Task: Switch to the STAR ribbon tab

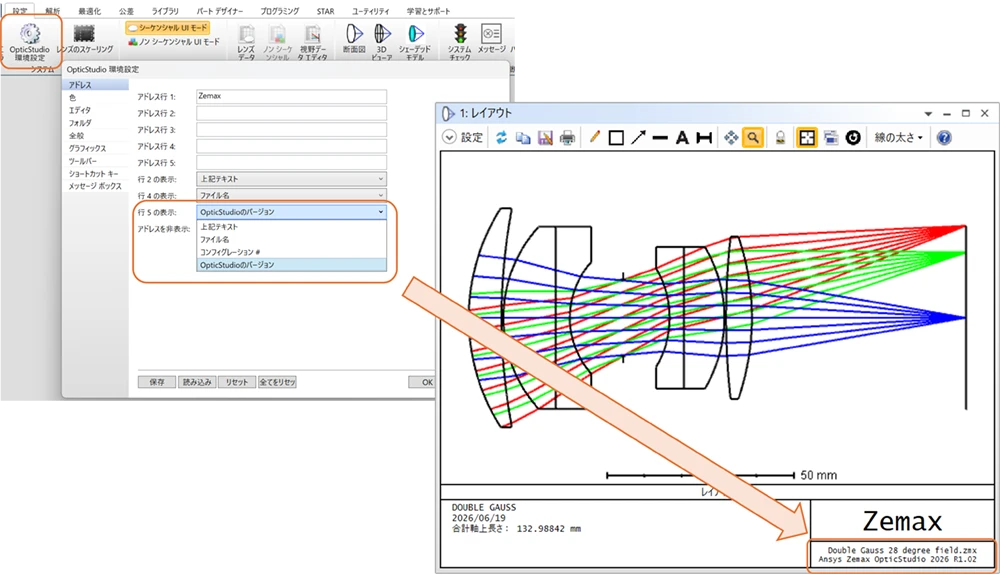Action: click(x=325, y=11)
